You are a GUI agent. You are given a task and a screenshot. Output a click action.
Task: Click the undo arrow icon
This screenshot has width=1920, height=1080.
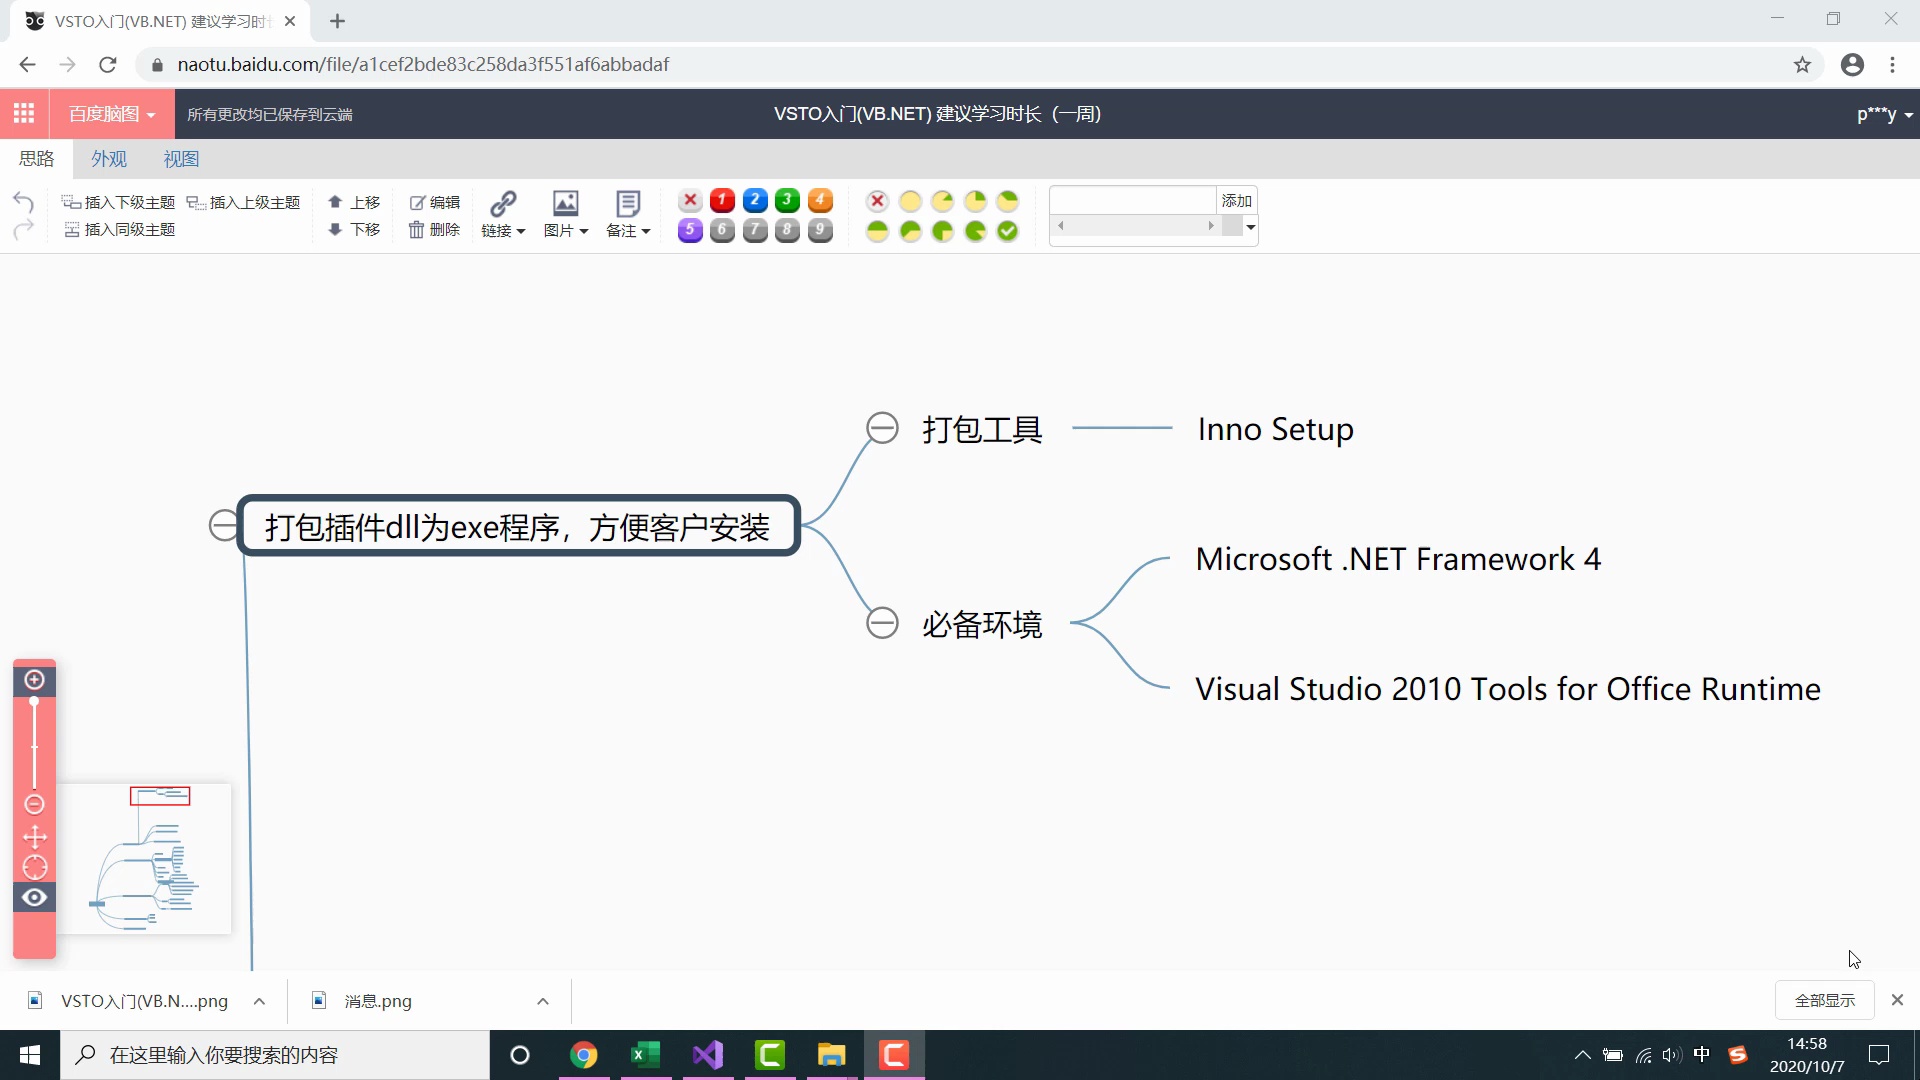coord(23,202)
